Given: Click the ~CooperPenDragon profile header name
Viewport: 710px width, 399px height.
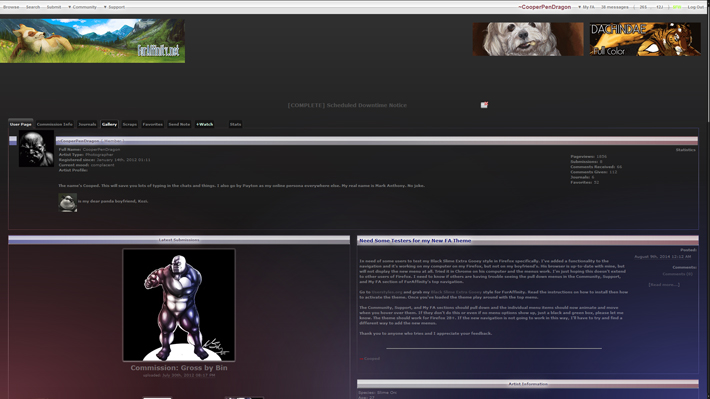Looking at the screenshot, I should pos(78,141).
